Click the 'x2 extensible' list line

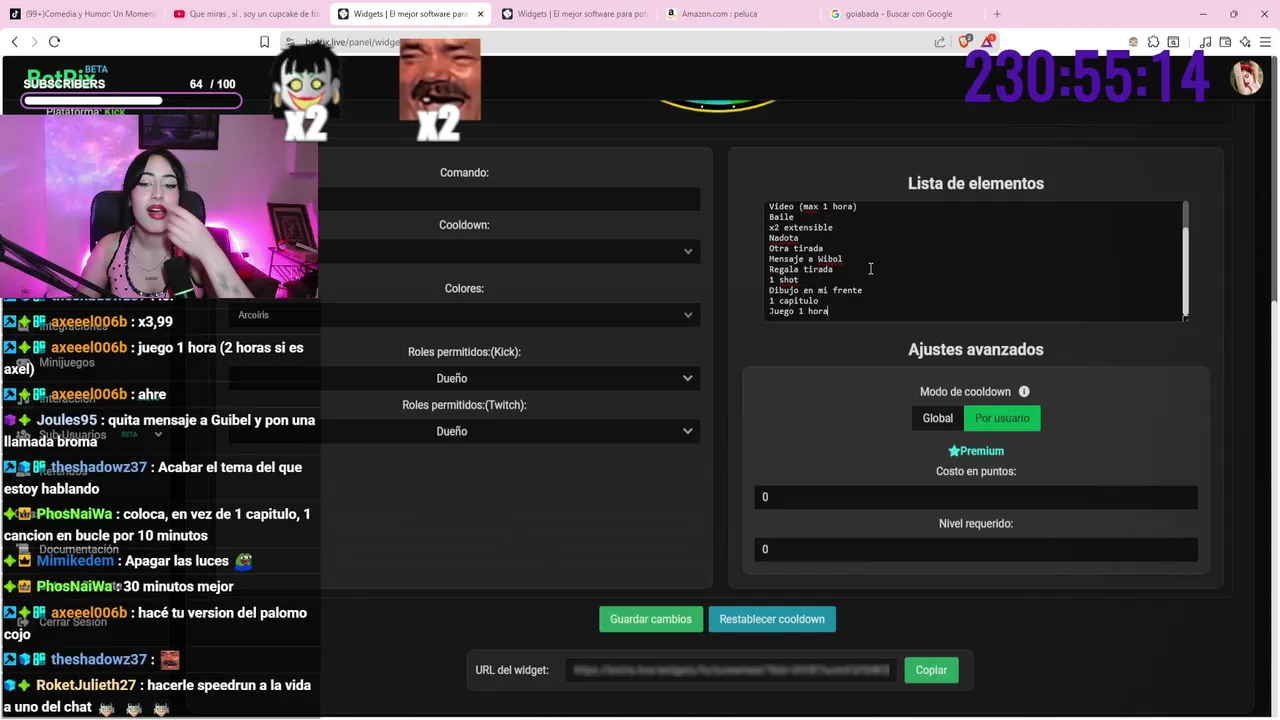pos(800,228)
